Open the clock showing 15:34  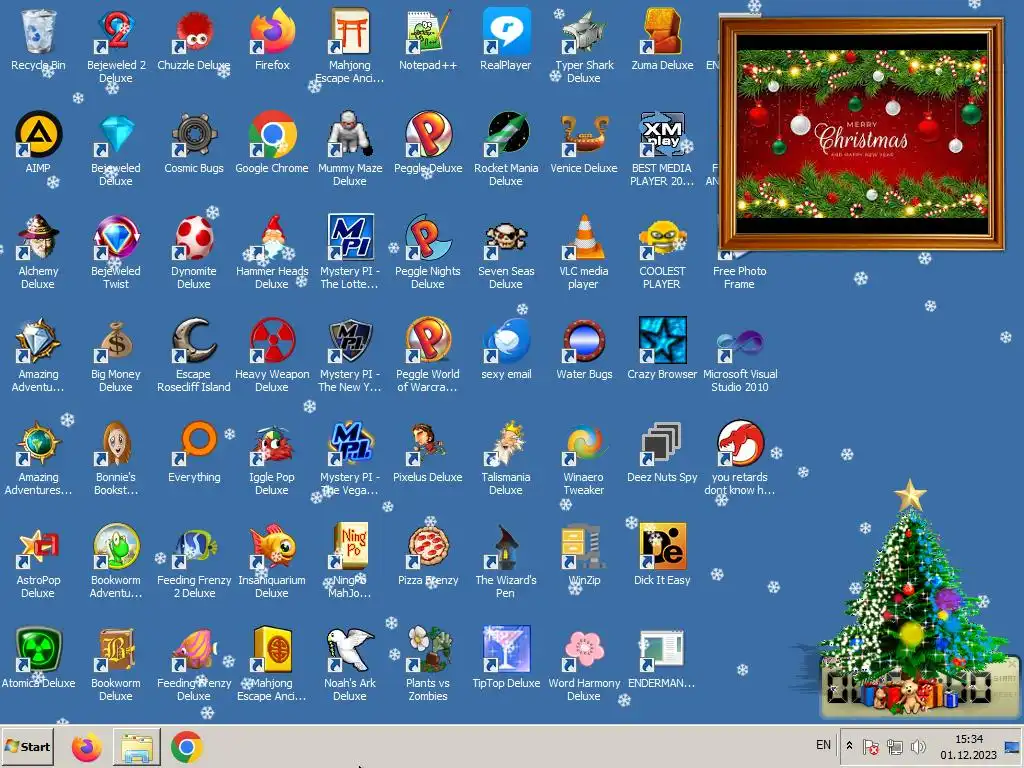tap(968, 746)
